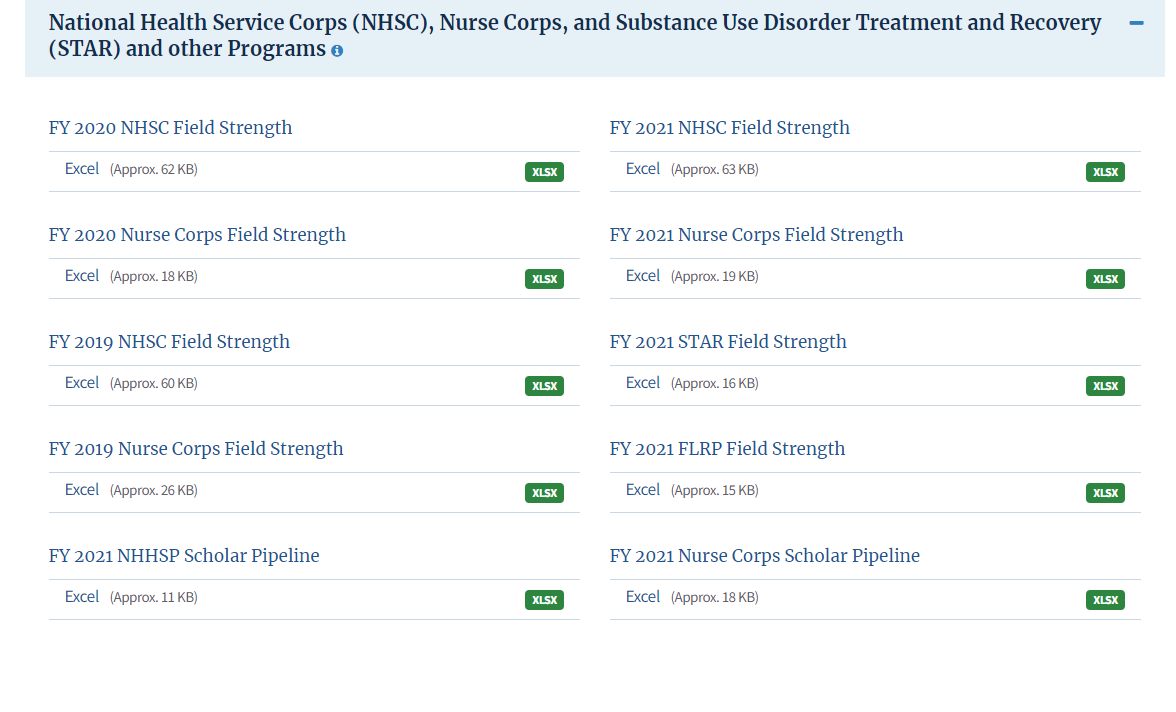Click the info icon beside the section heading
Viewport: 1176px width, 712px height.
338,51
